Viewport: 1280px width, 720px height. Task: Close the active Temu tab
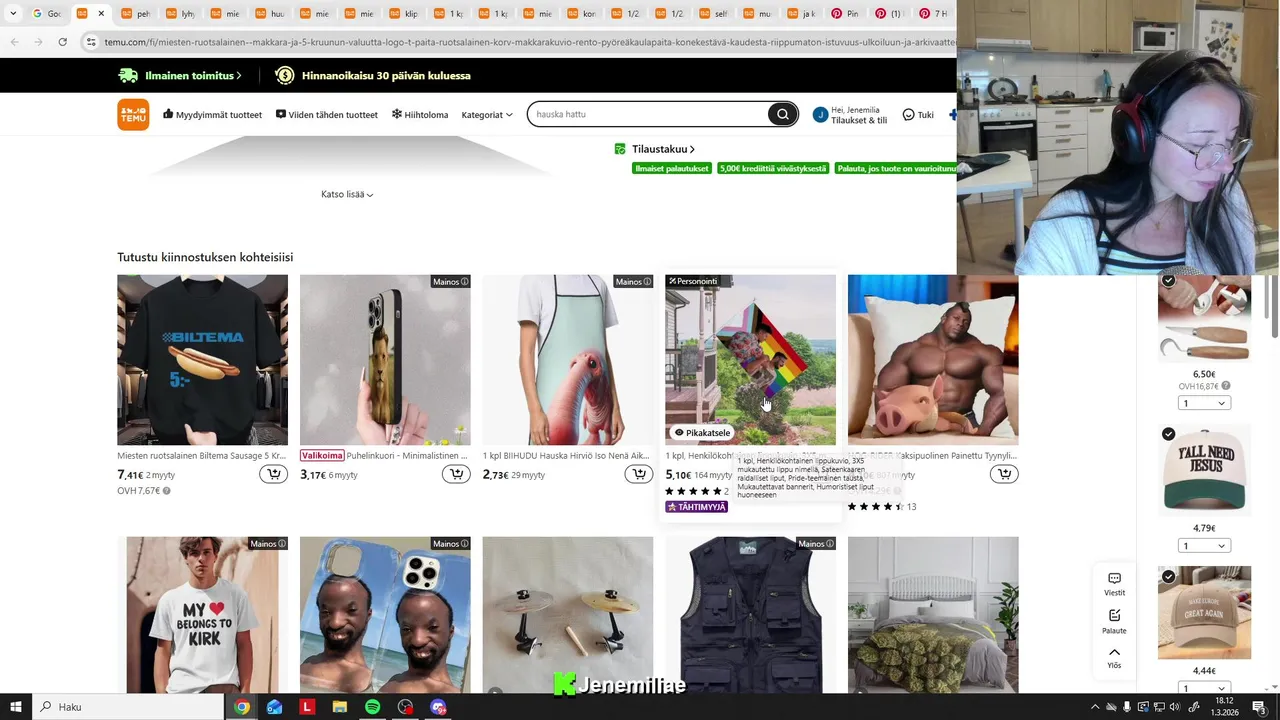101,14
